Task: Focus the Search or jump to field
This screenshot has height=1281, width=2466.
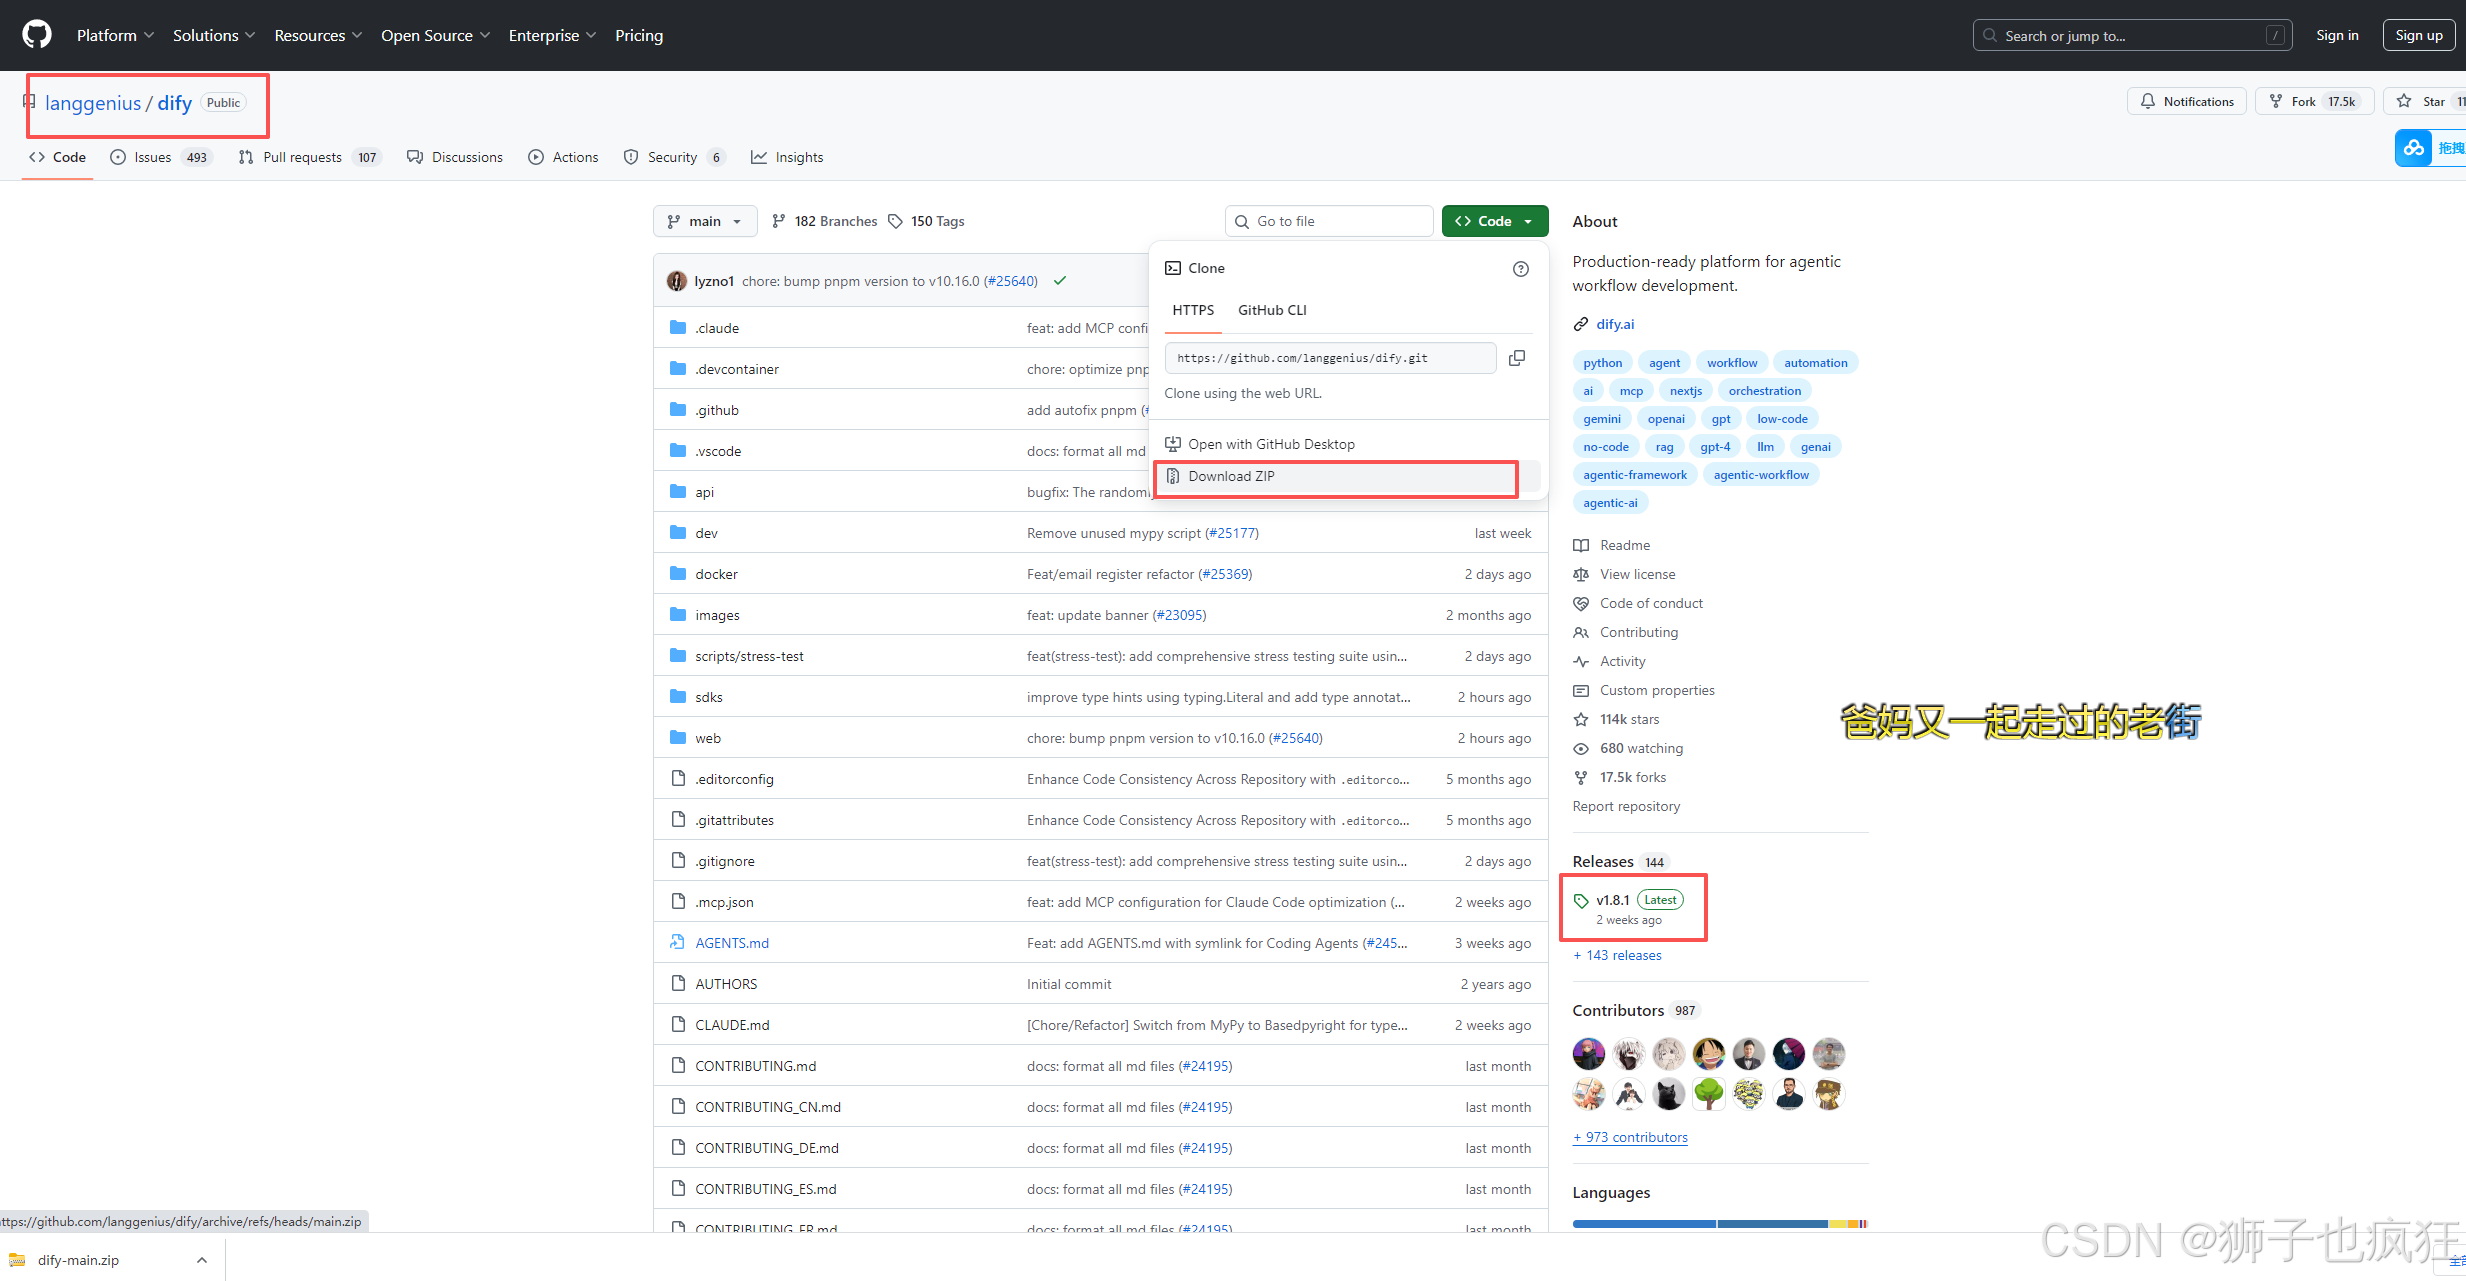Action: pyautogui.click(x=2132, y=35)
